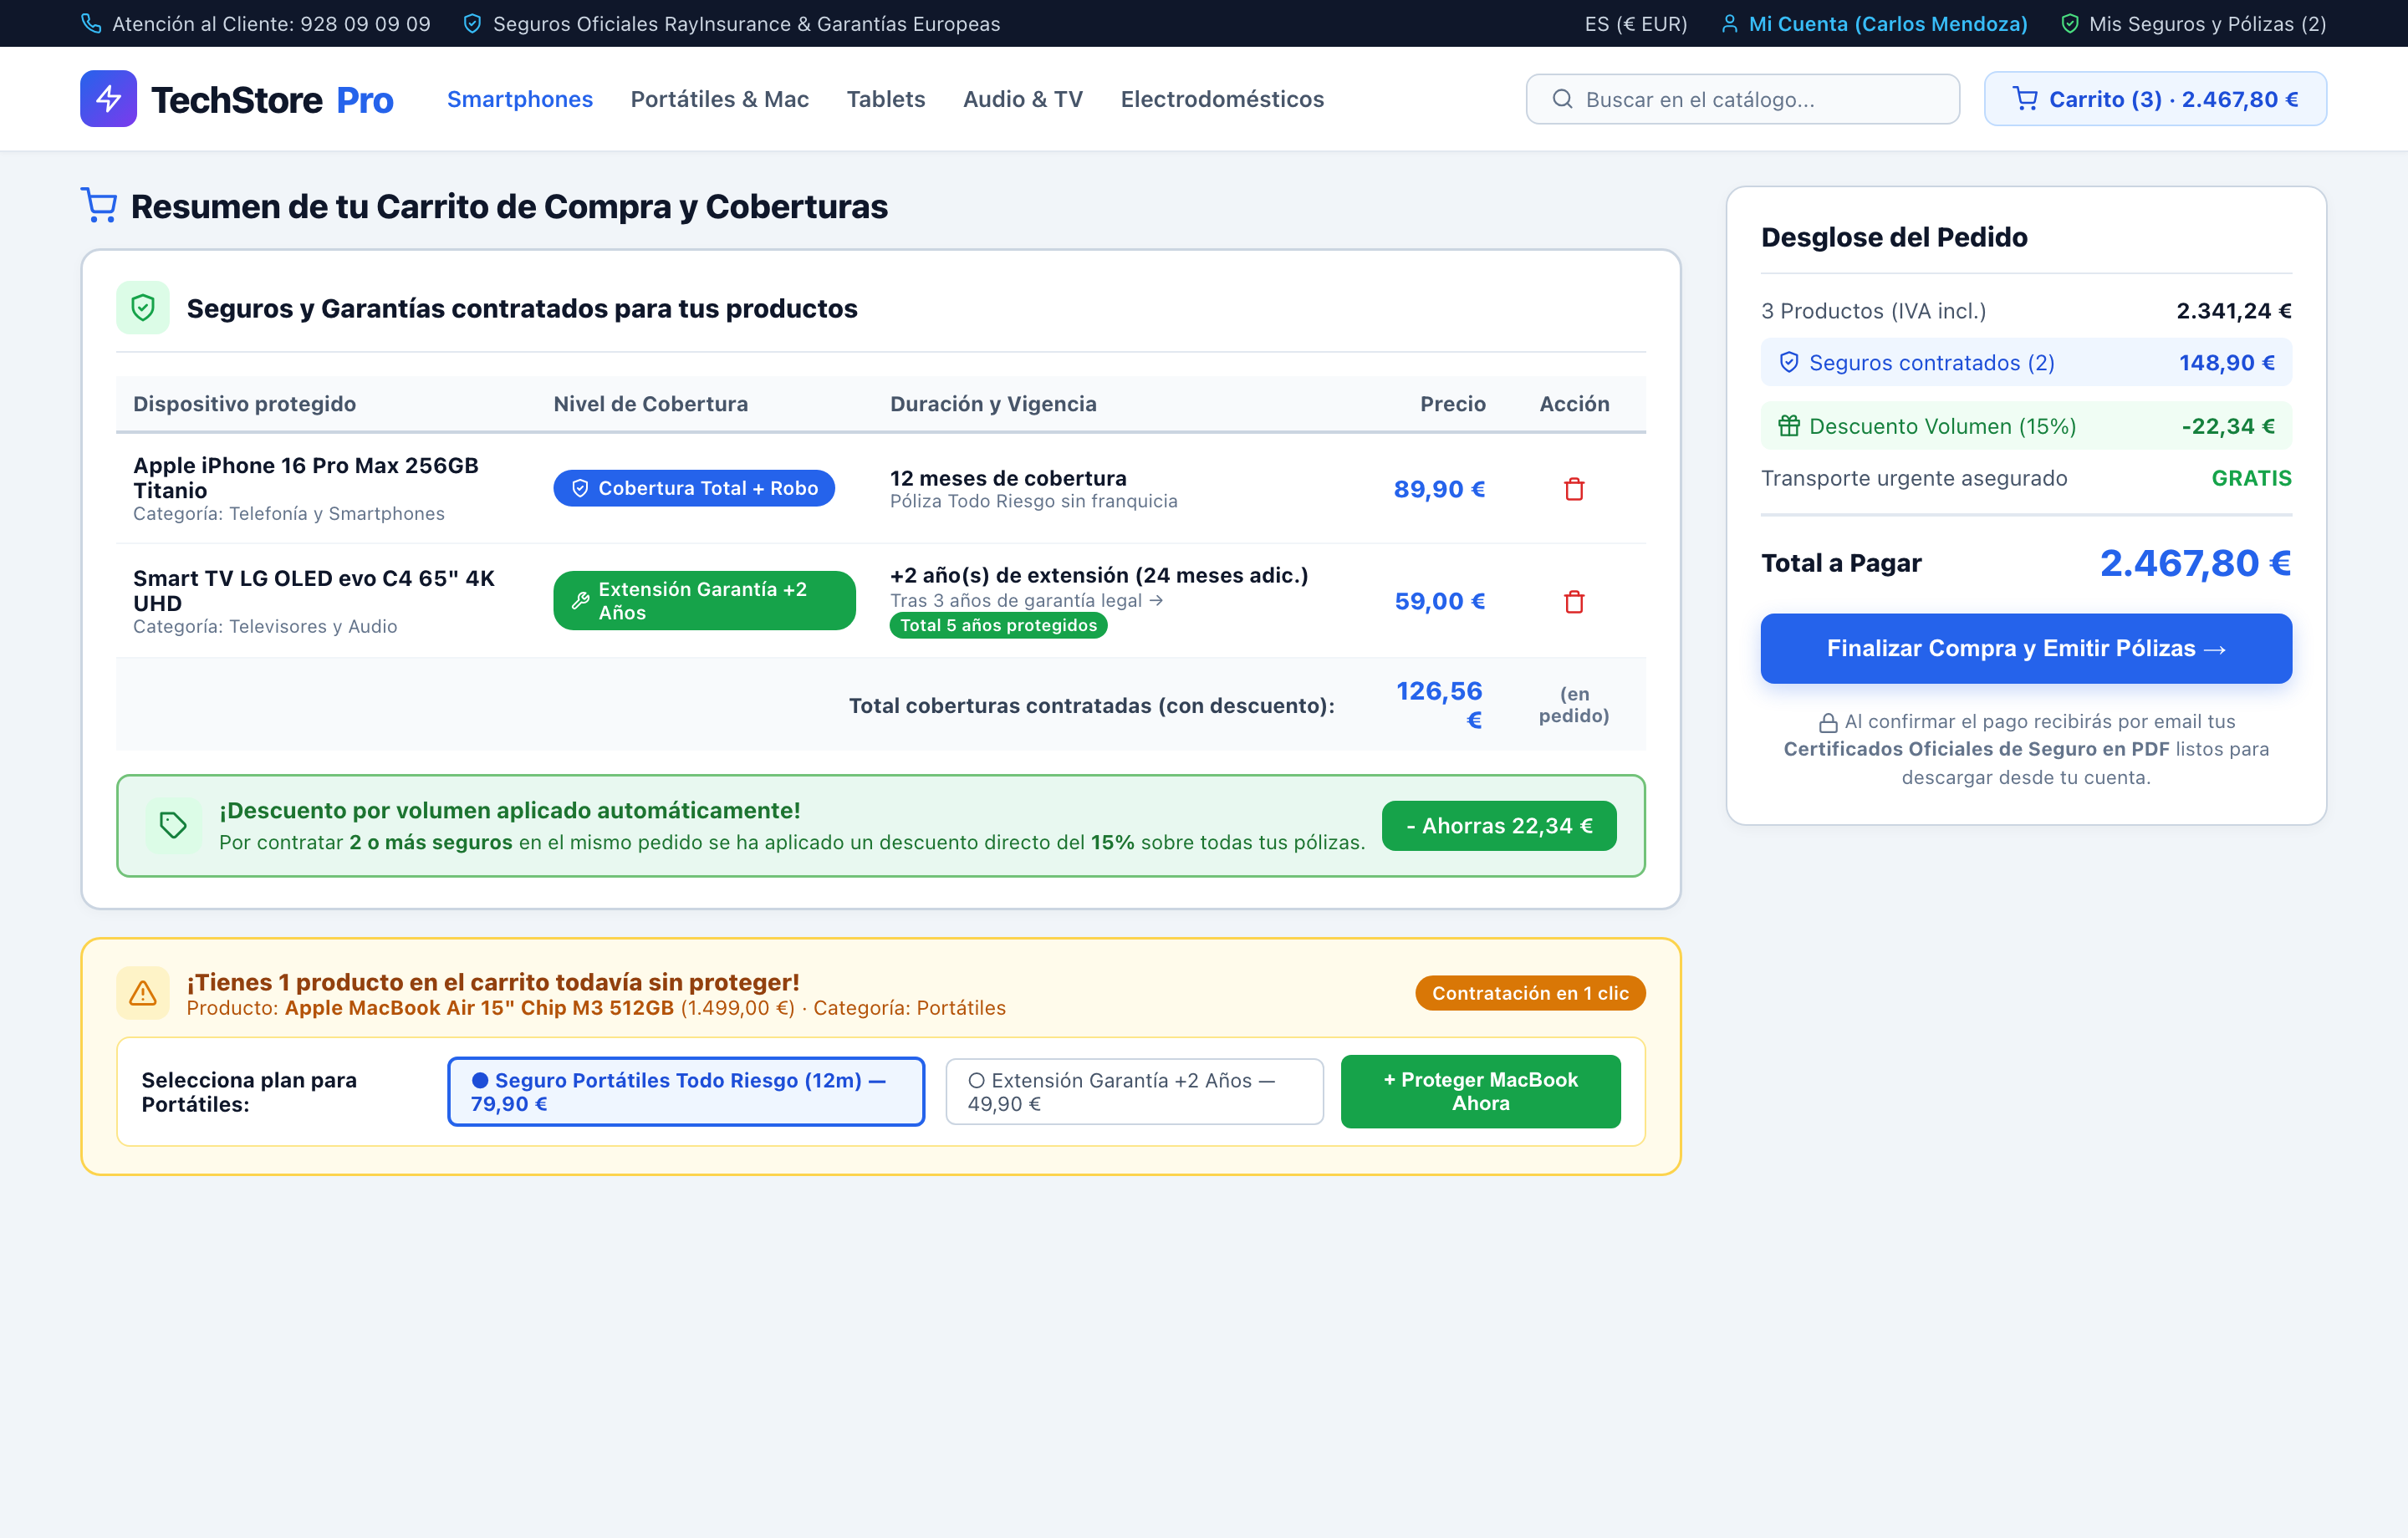The height and width of the screenshot is (1538, 2408).
Task: Go to Portátiles & Mac menu
Action: (x=719, y=99)
